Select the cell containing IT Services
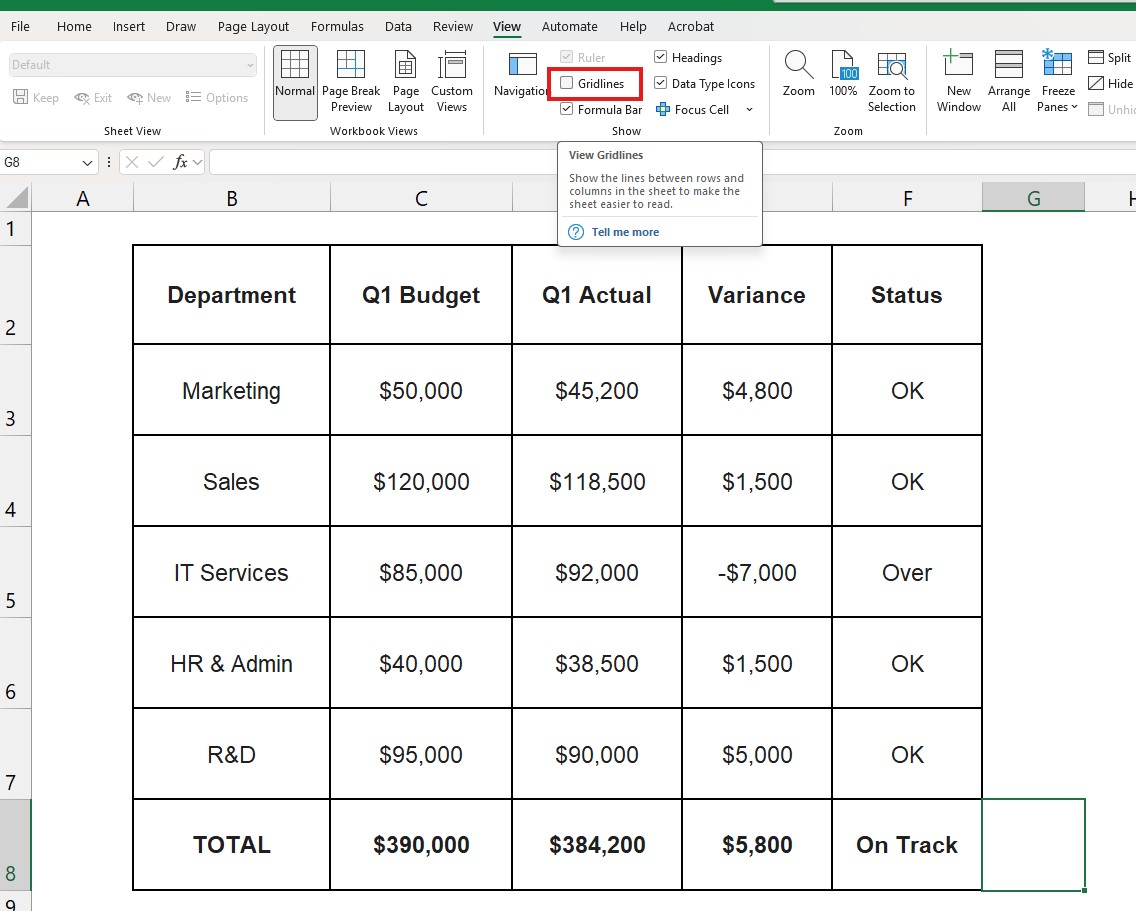 tap(231, 572)
